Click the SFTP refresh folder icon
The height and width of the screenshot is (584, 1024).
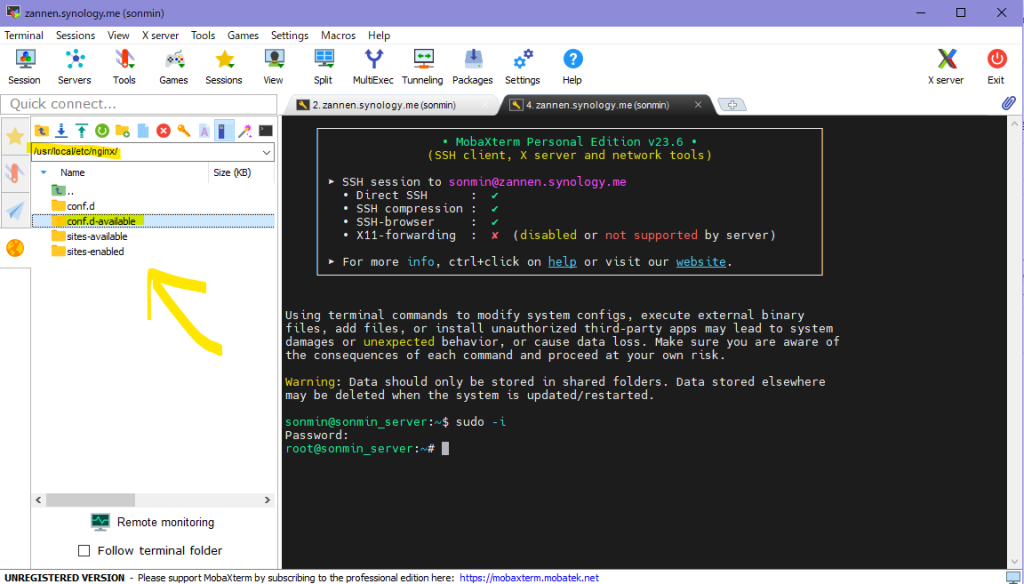[x=102, y=130]
